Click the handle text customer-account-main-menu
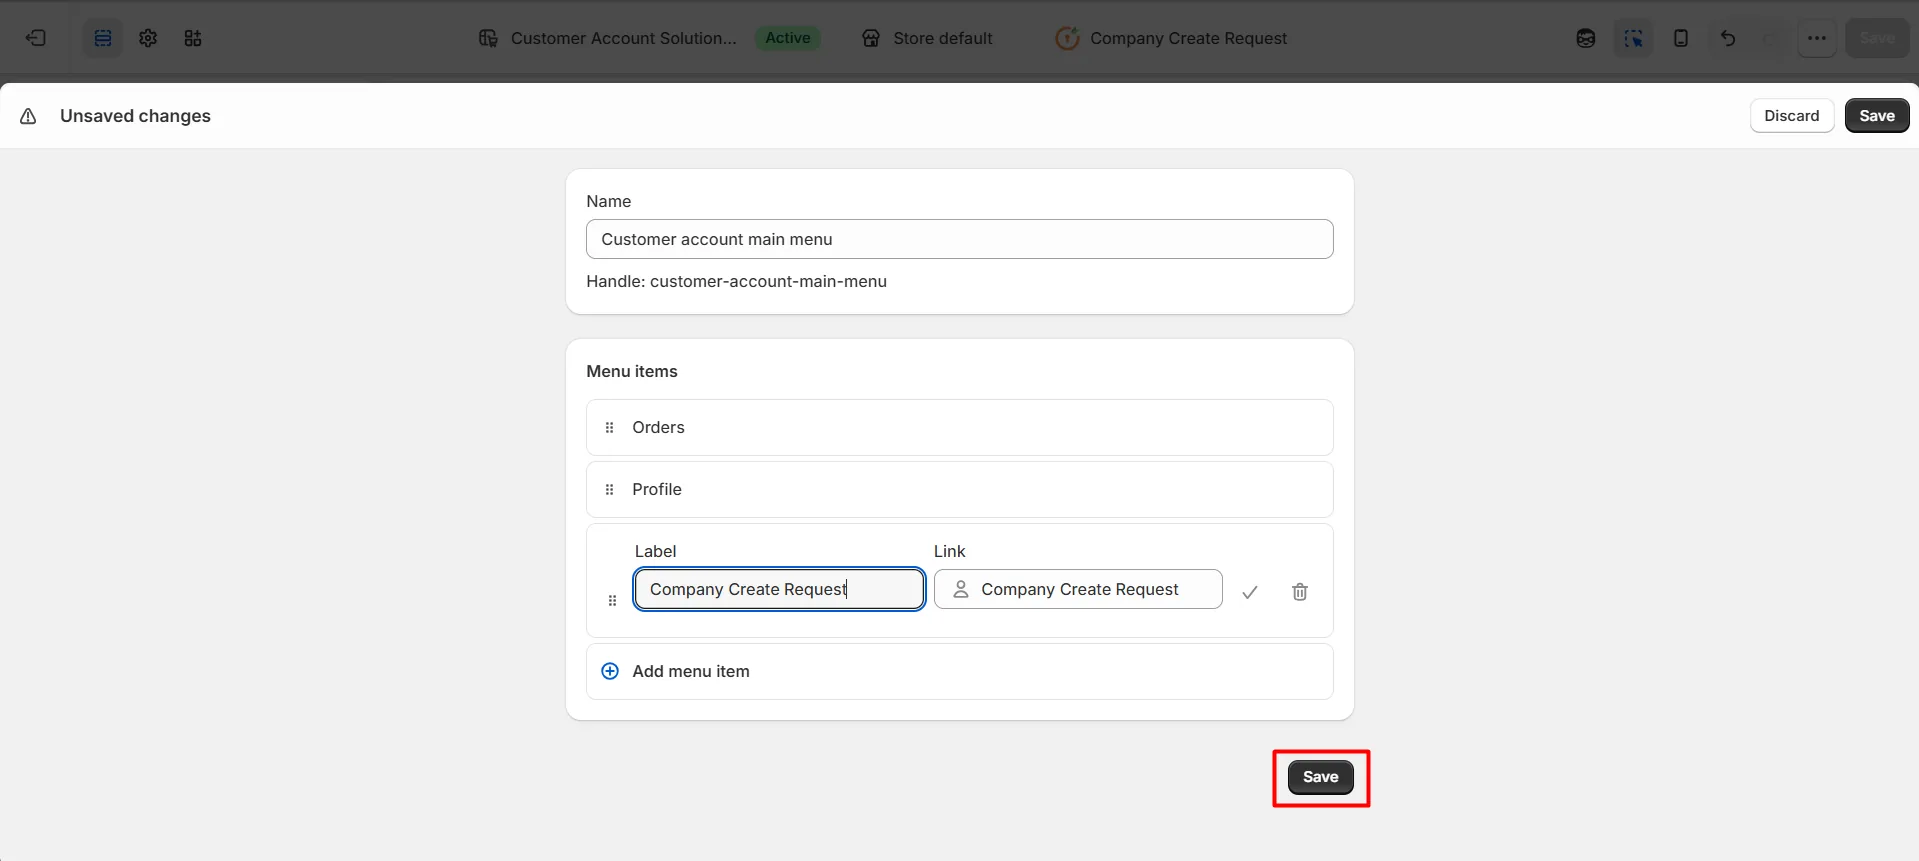Viewport: 1919px width, 861px height. click(768, 282)
